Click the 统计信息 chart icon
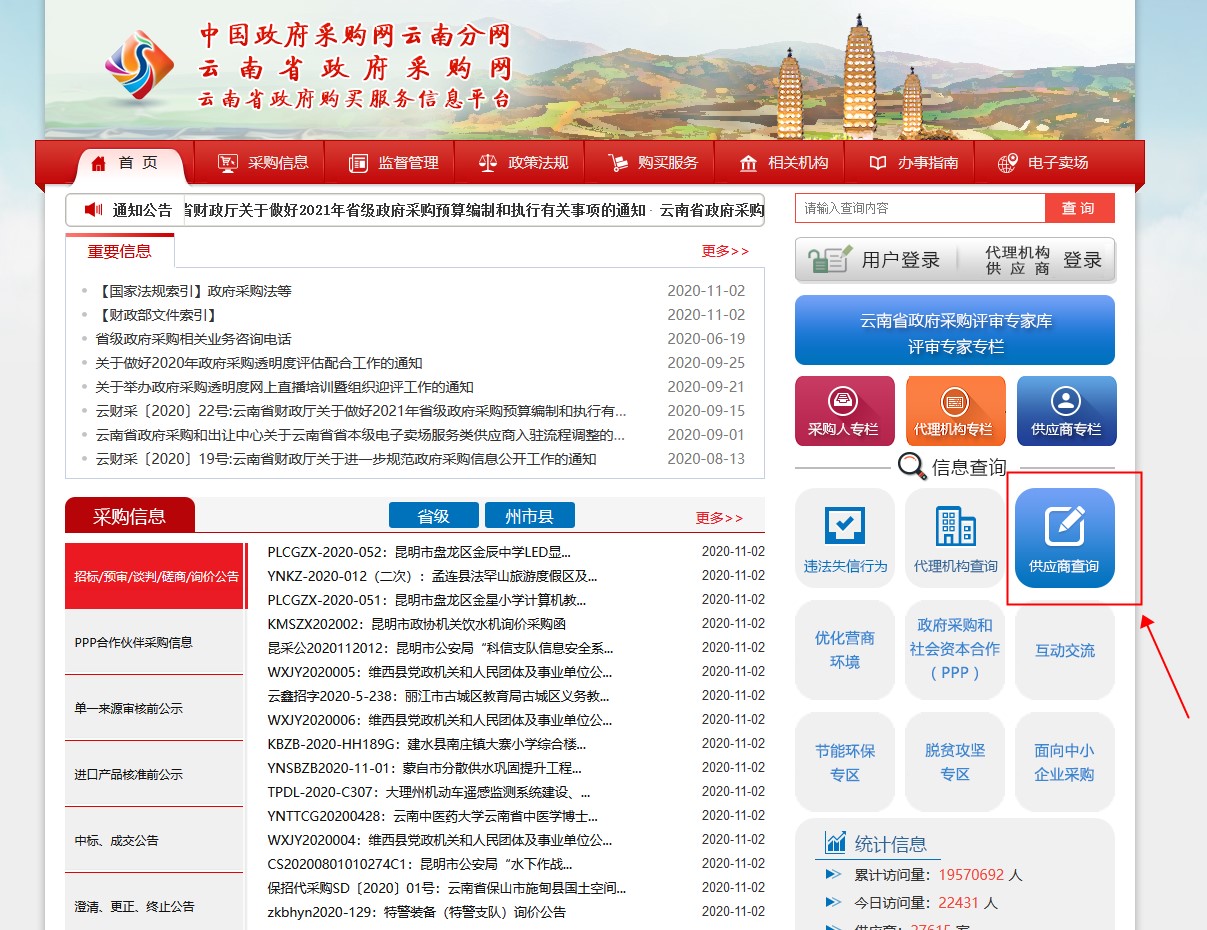 click(x=836, y=842)
